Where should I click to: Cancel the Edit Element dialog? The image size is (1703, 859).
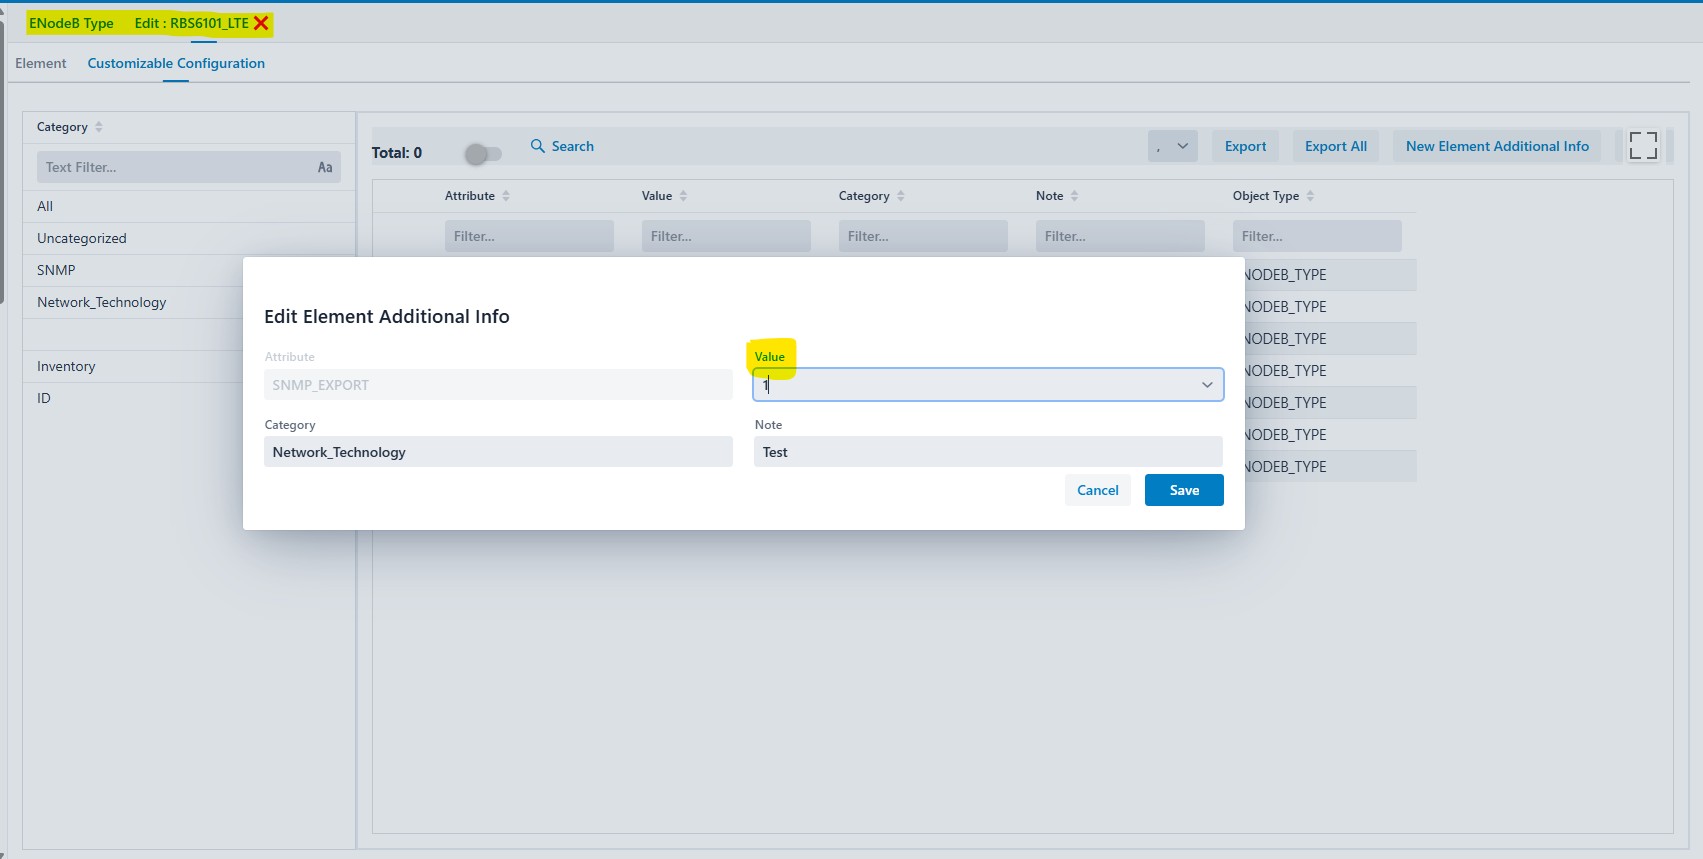pos(1097,490)
